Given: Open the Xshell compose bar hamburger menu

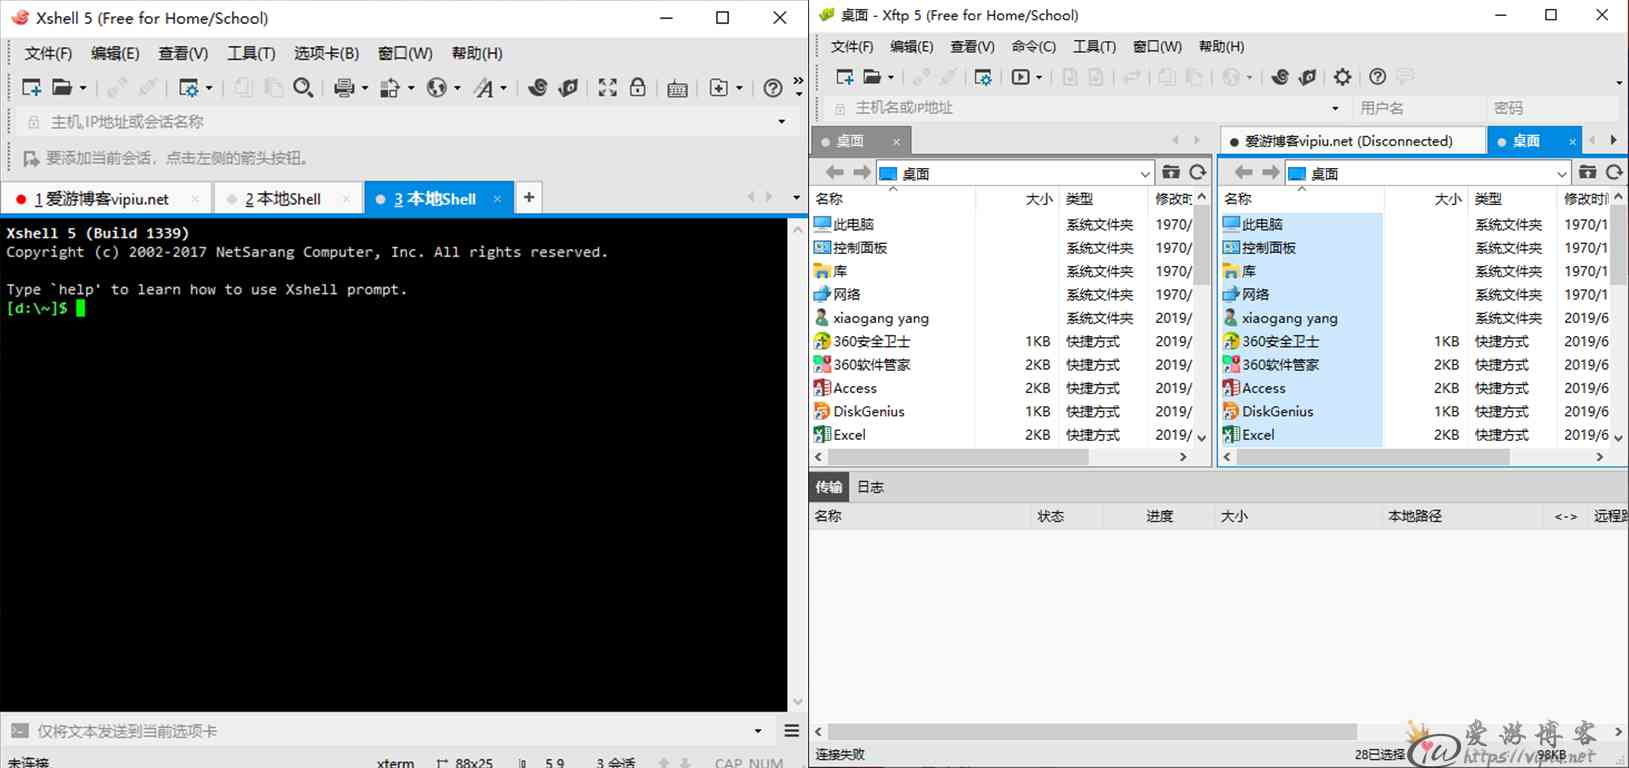Looking at the screenshot, I should coord(792,731).
